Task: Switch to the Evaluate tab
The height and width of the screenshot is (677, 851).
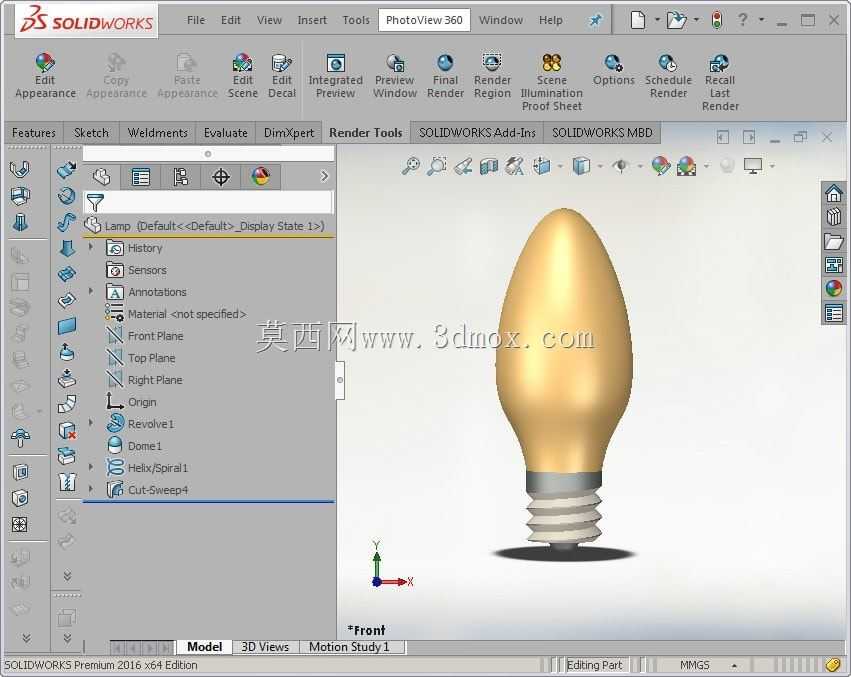Action: [225, 132]
